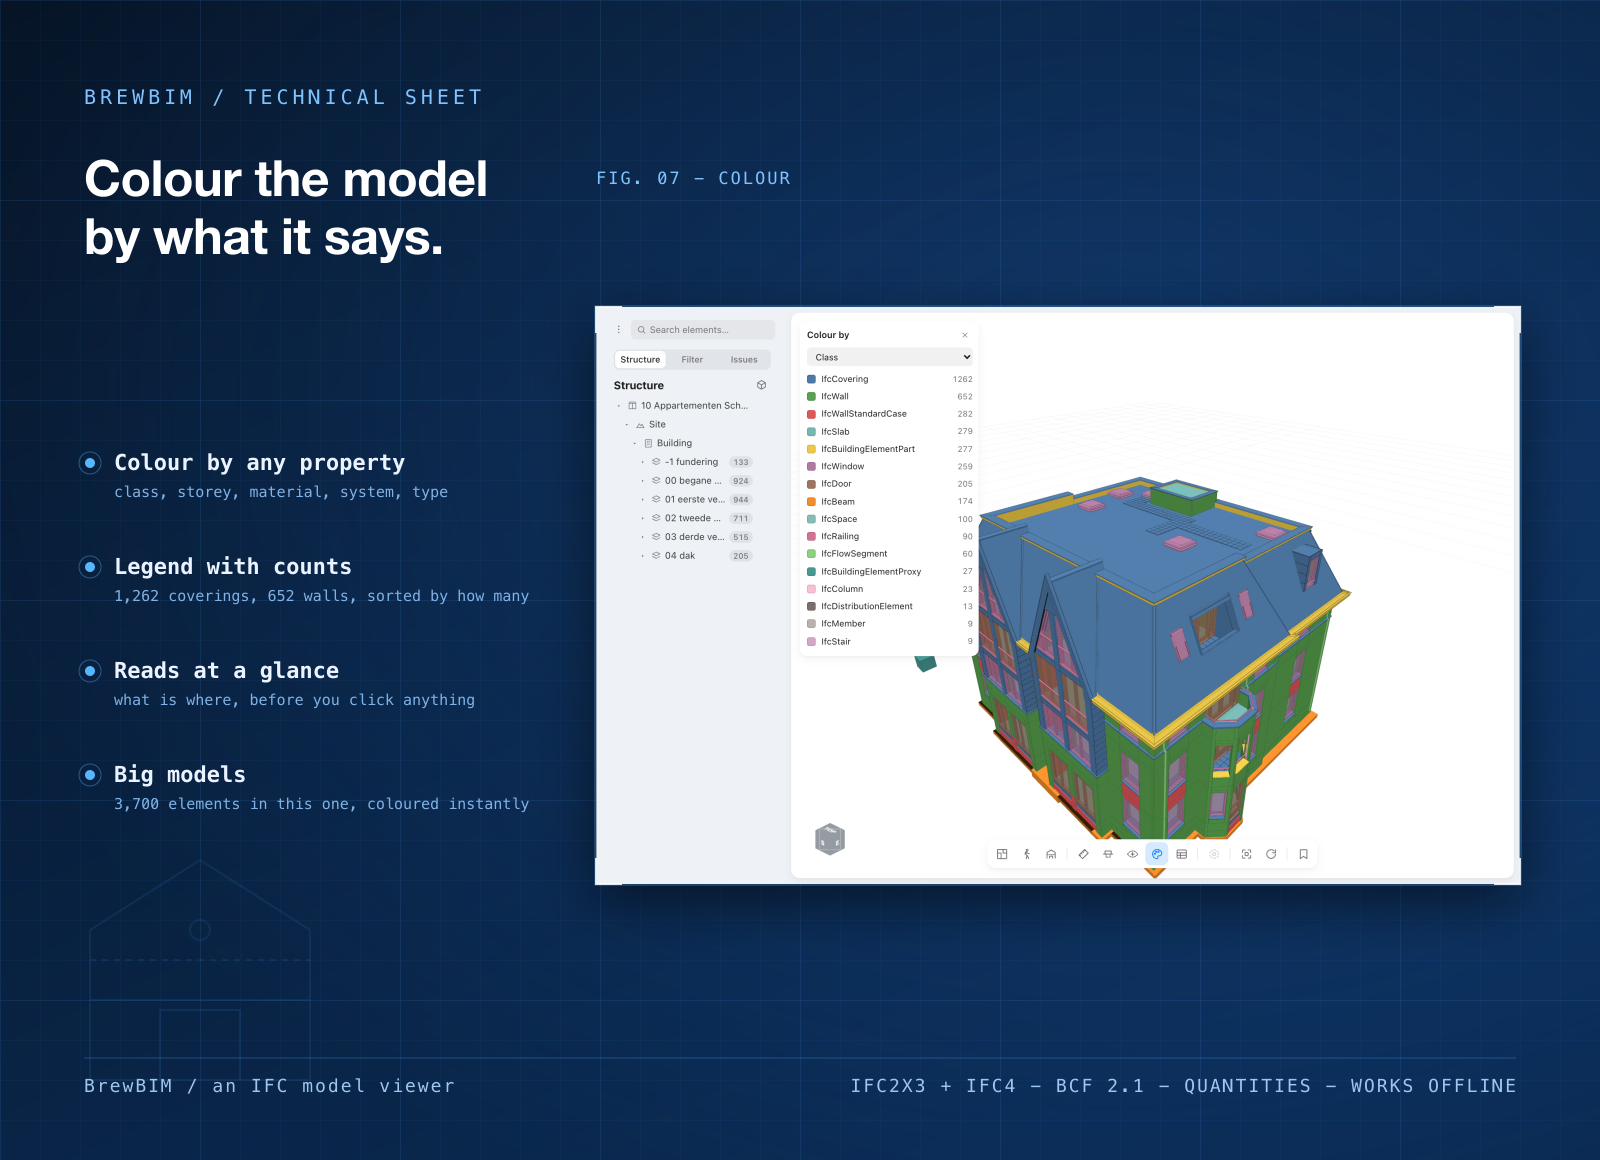
Task: Open the three-dot sidebar menu
Action: pos(619,329)
